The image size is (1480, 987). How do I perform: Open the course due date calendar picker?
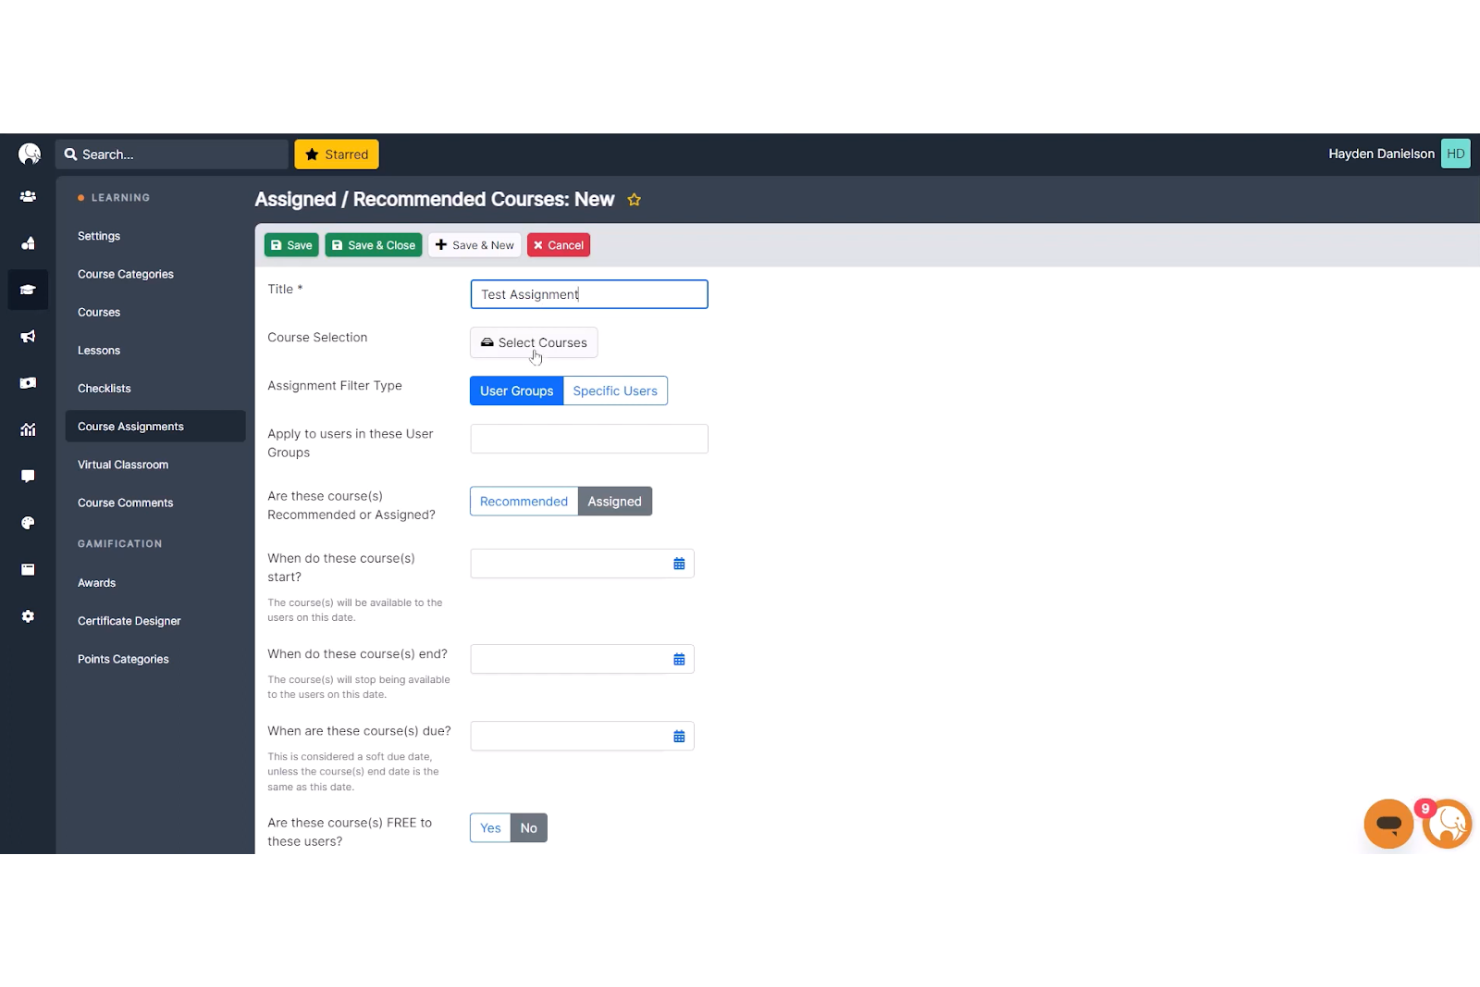pyautogui.click(x=679, y=735)
